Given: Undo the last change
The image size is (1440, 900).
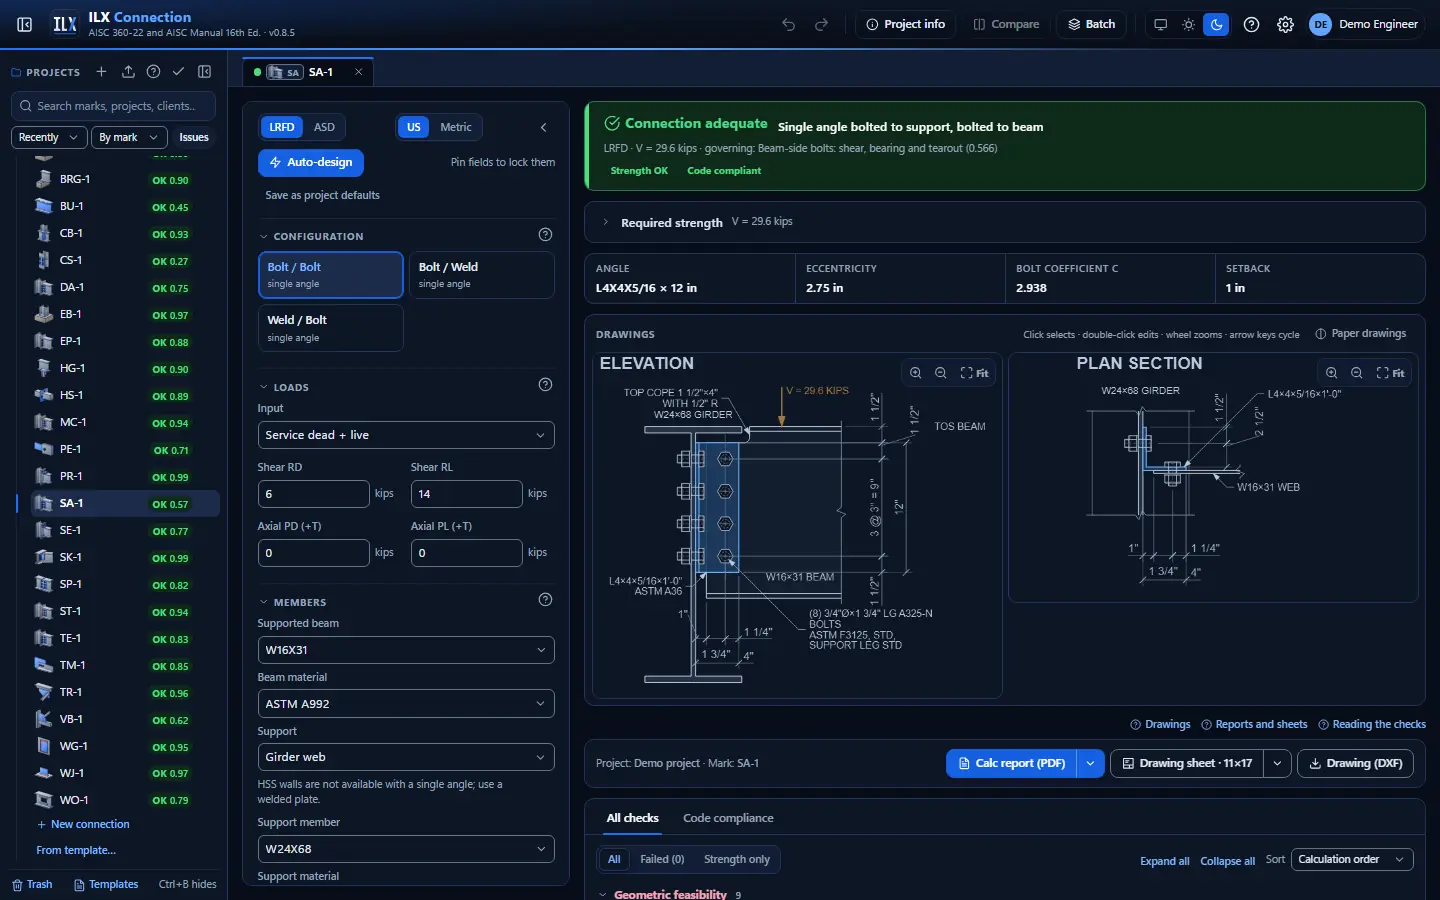Looking at the screenshot, I should (789, 24).
